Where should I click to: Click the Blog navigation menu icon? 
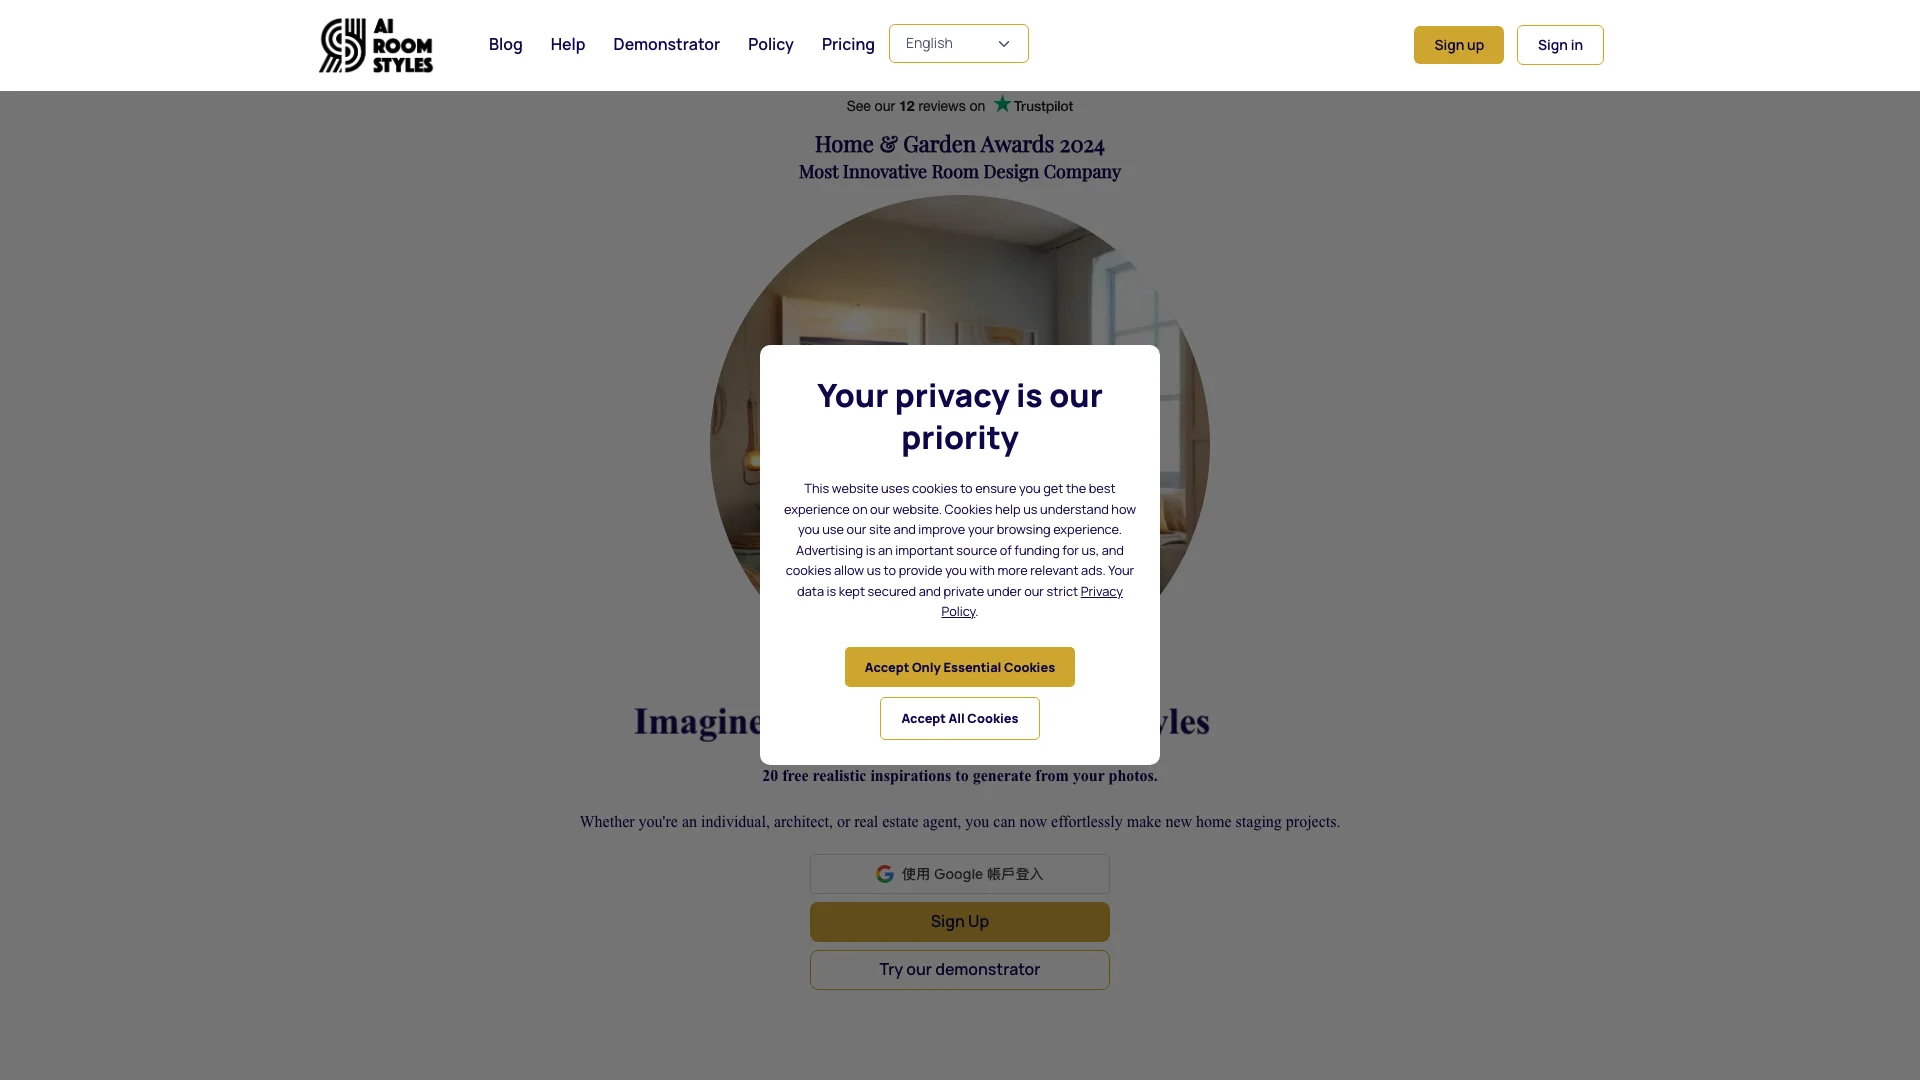[x=505, y=44]
